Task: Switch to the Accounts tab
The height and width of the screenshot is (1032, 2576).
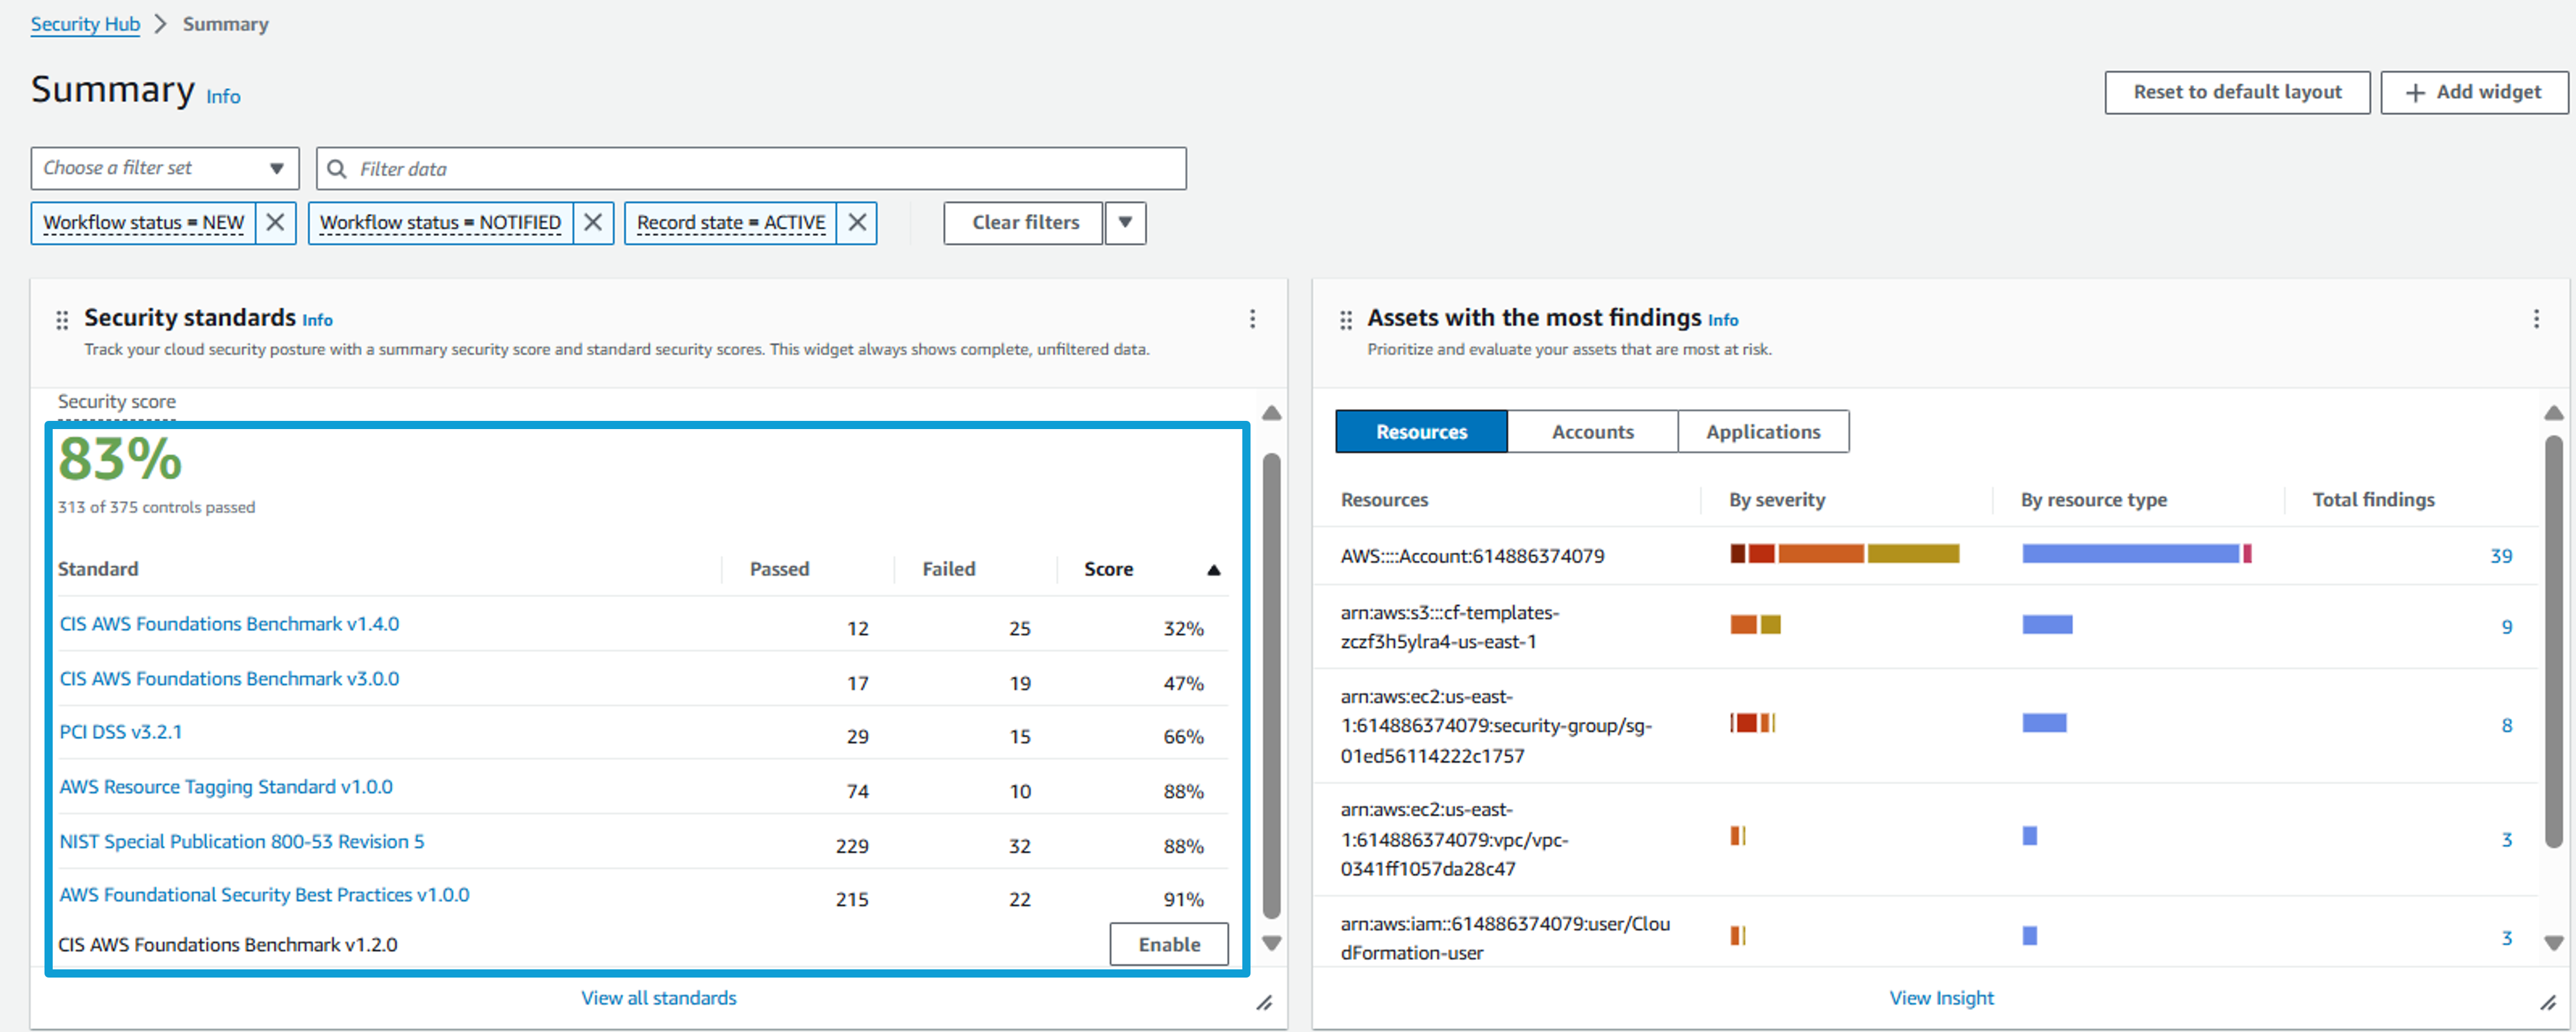Action: pos(1592,432)
